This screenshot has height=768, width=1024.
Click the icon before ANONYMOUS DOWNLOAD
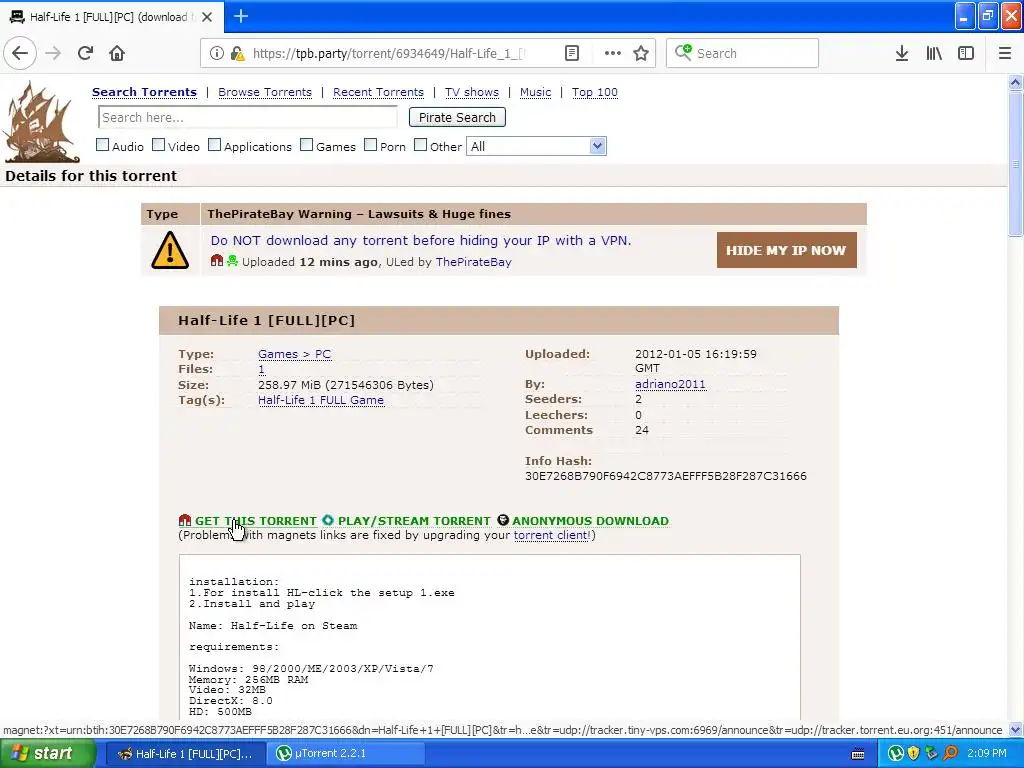pos(503,520)
